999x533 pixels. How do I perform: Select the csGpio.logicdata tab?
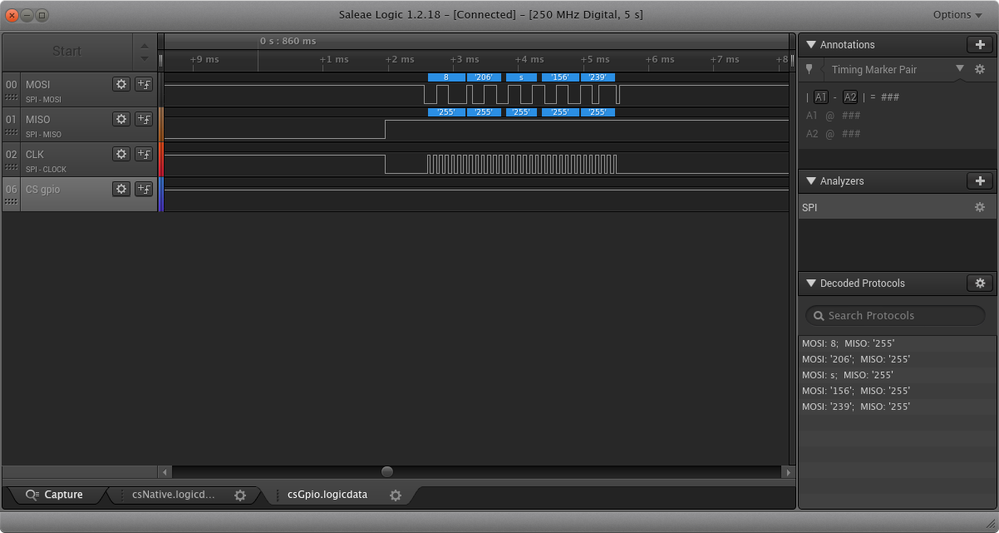coord(327,494)
